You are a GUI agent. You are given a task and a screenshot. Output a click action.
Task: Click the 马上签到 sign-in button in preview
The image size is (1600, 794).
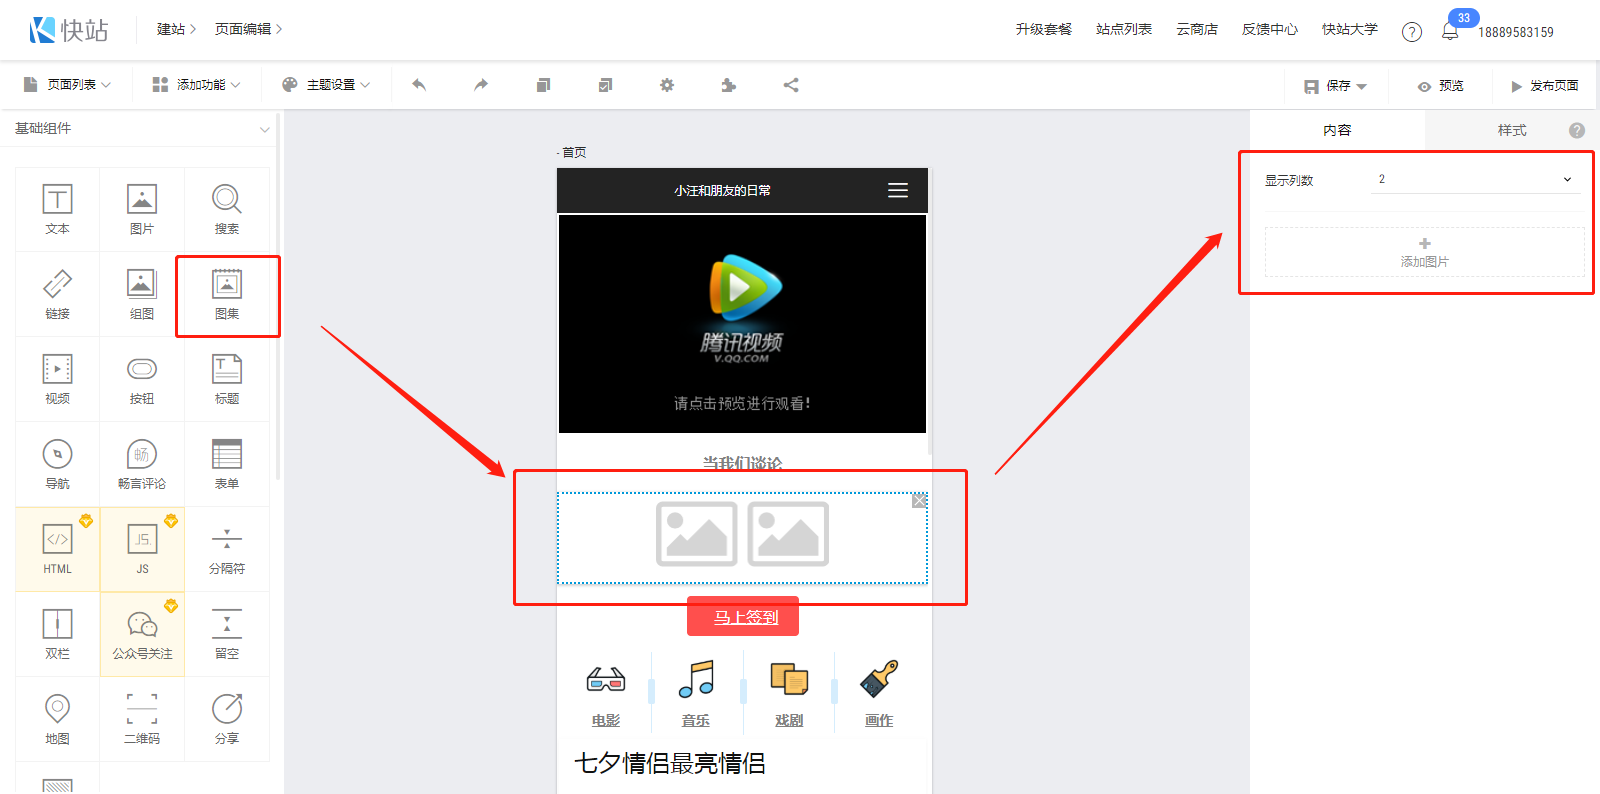point(743,617)
